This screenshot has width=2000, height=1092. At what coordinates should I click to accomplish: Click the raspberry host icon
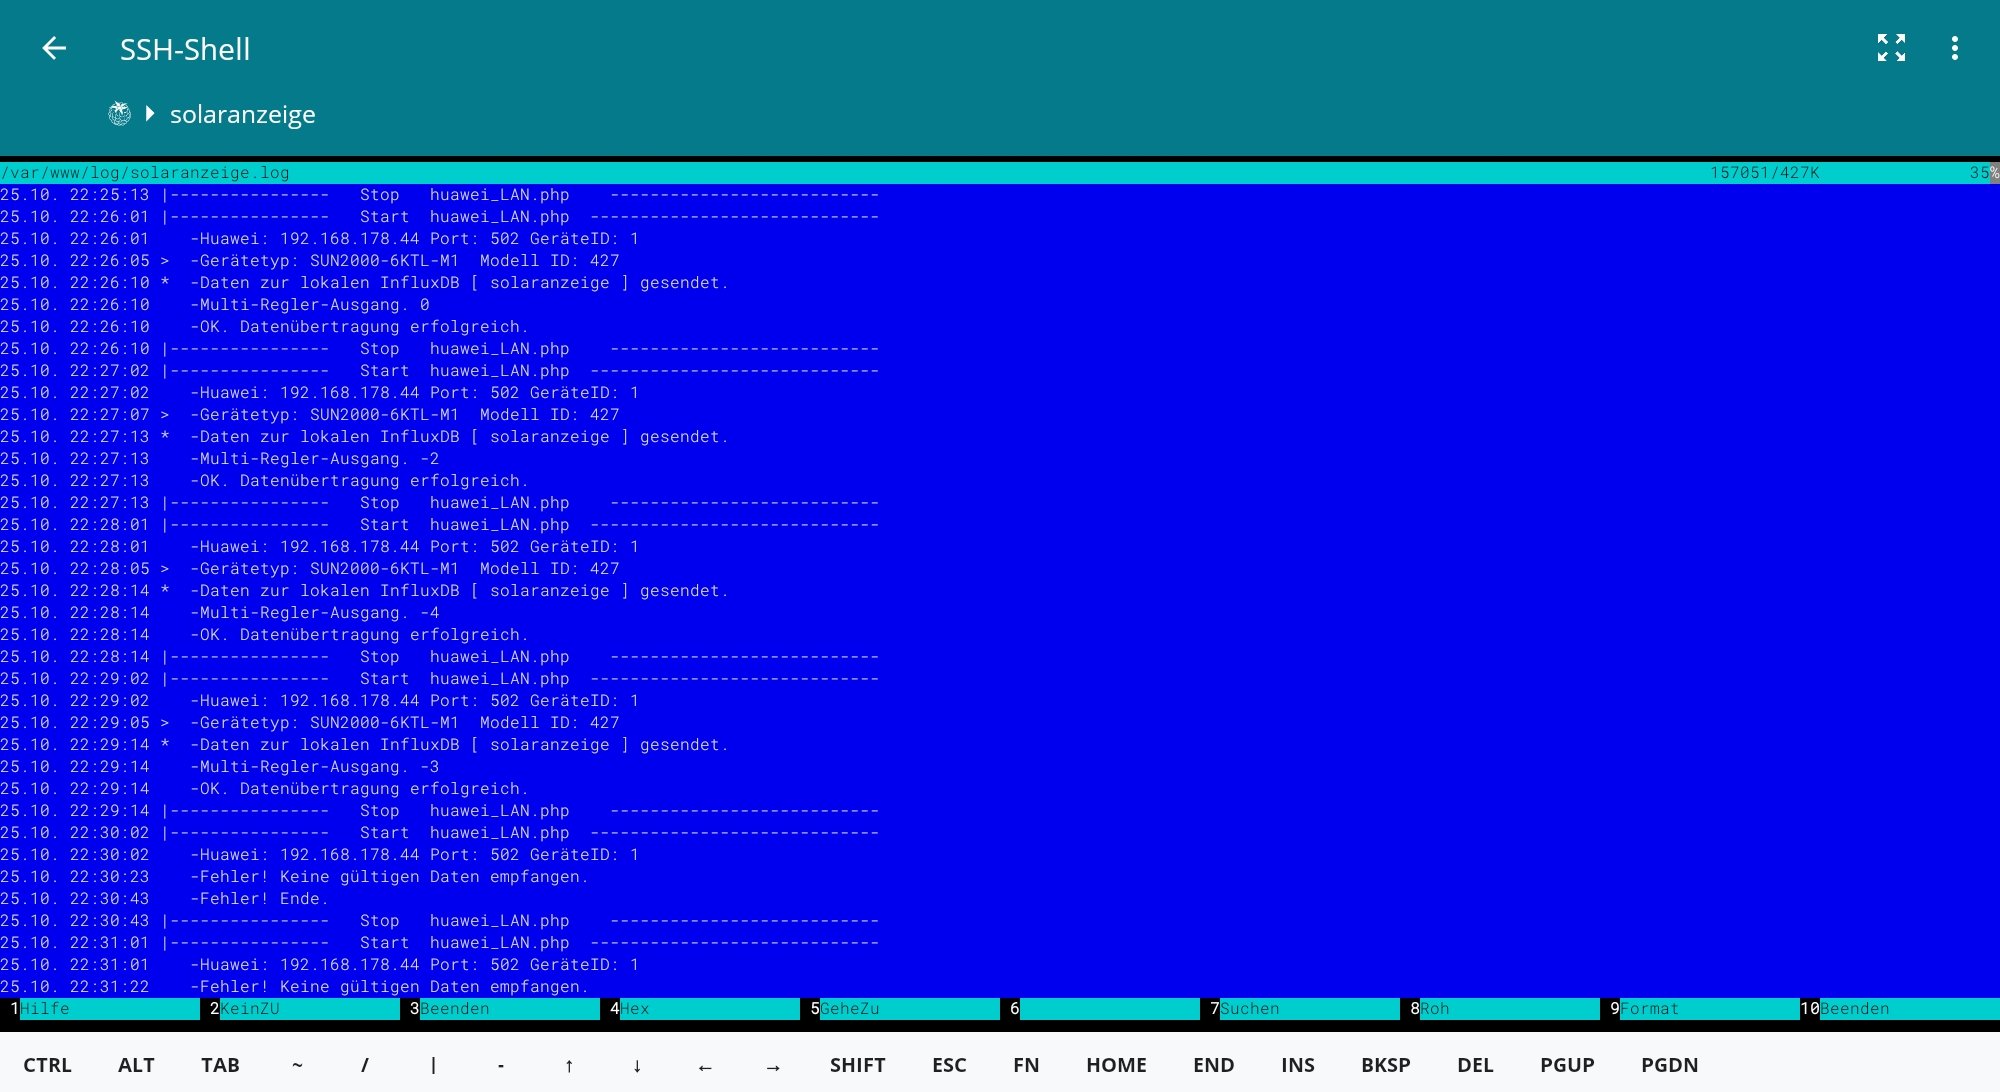click(x=119, y=114)
